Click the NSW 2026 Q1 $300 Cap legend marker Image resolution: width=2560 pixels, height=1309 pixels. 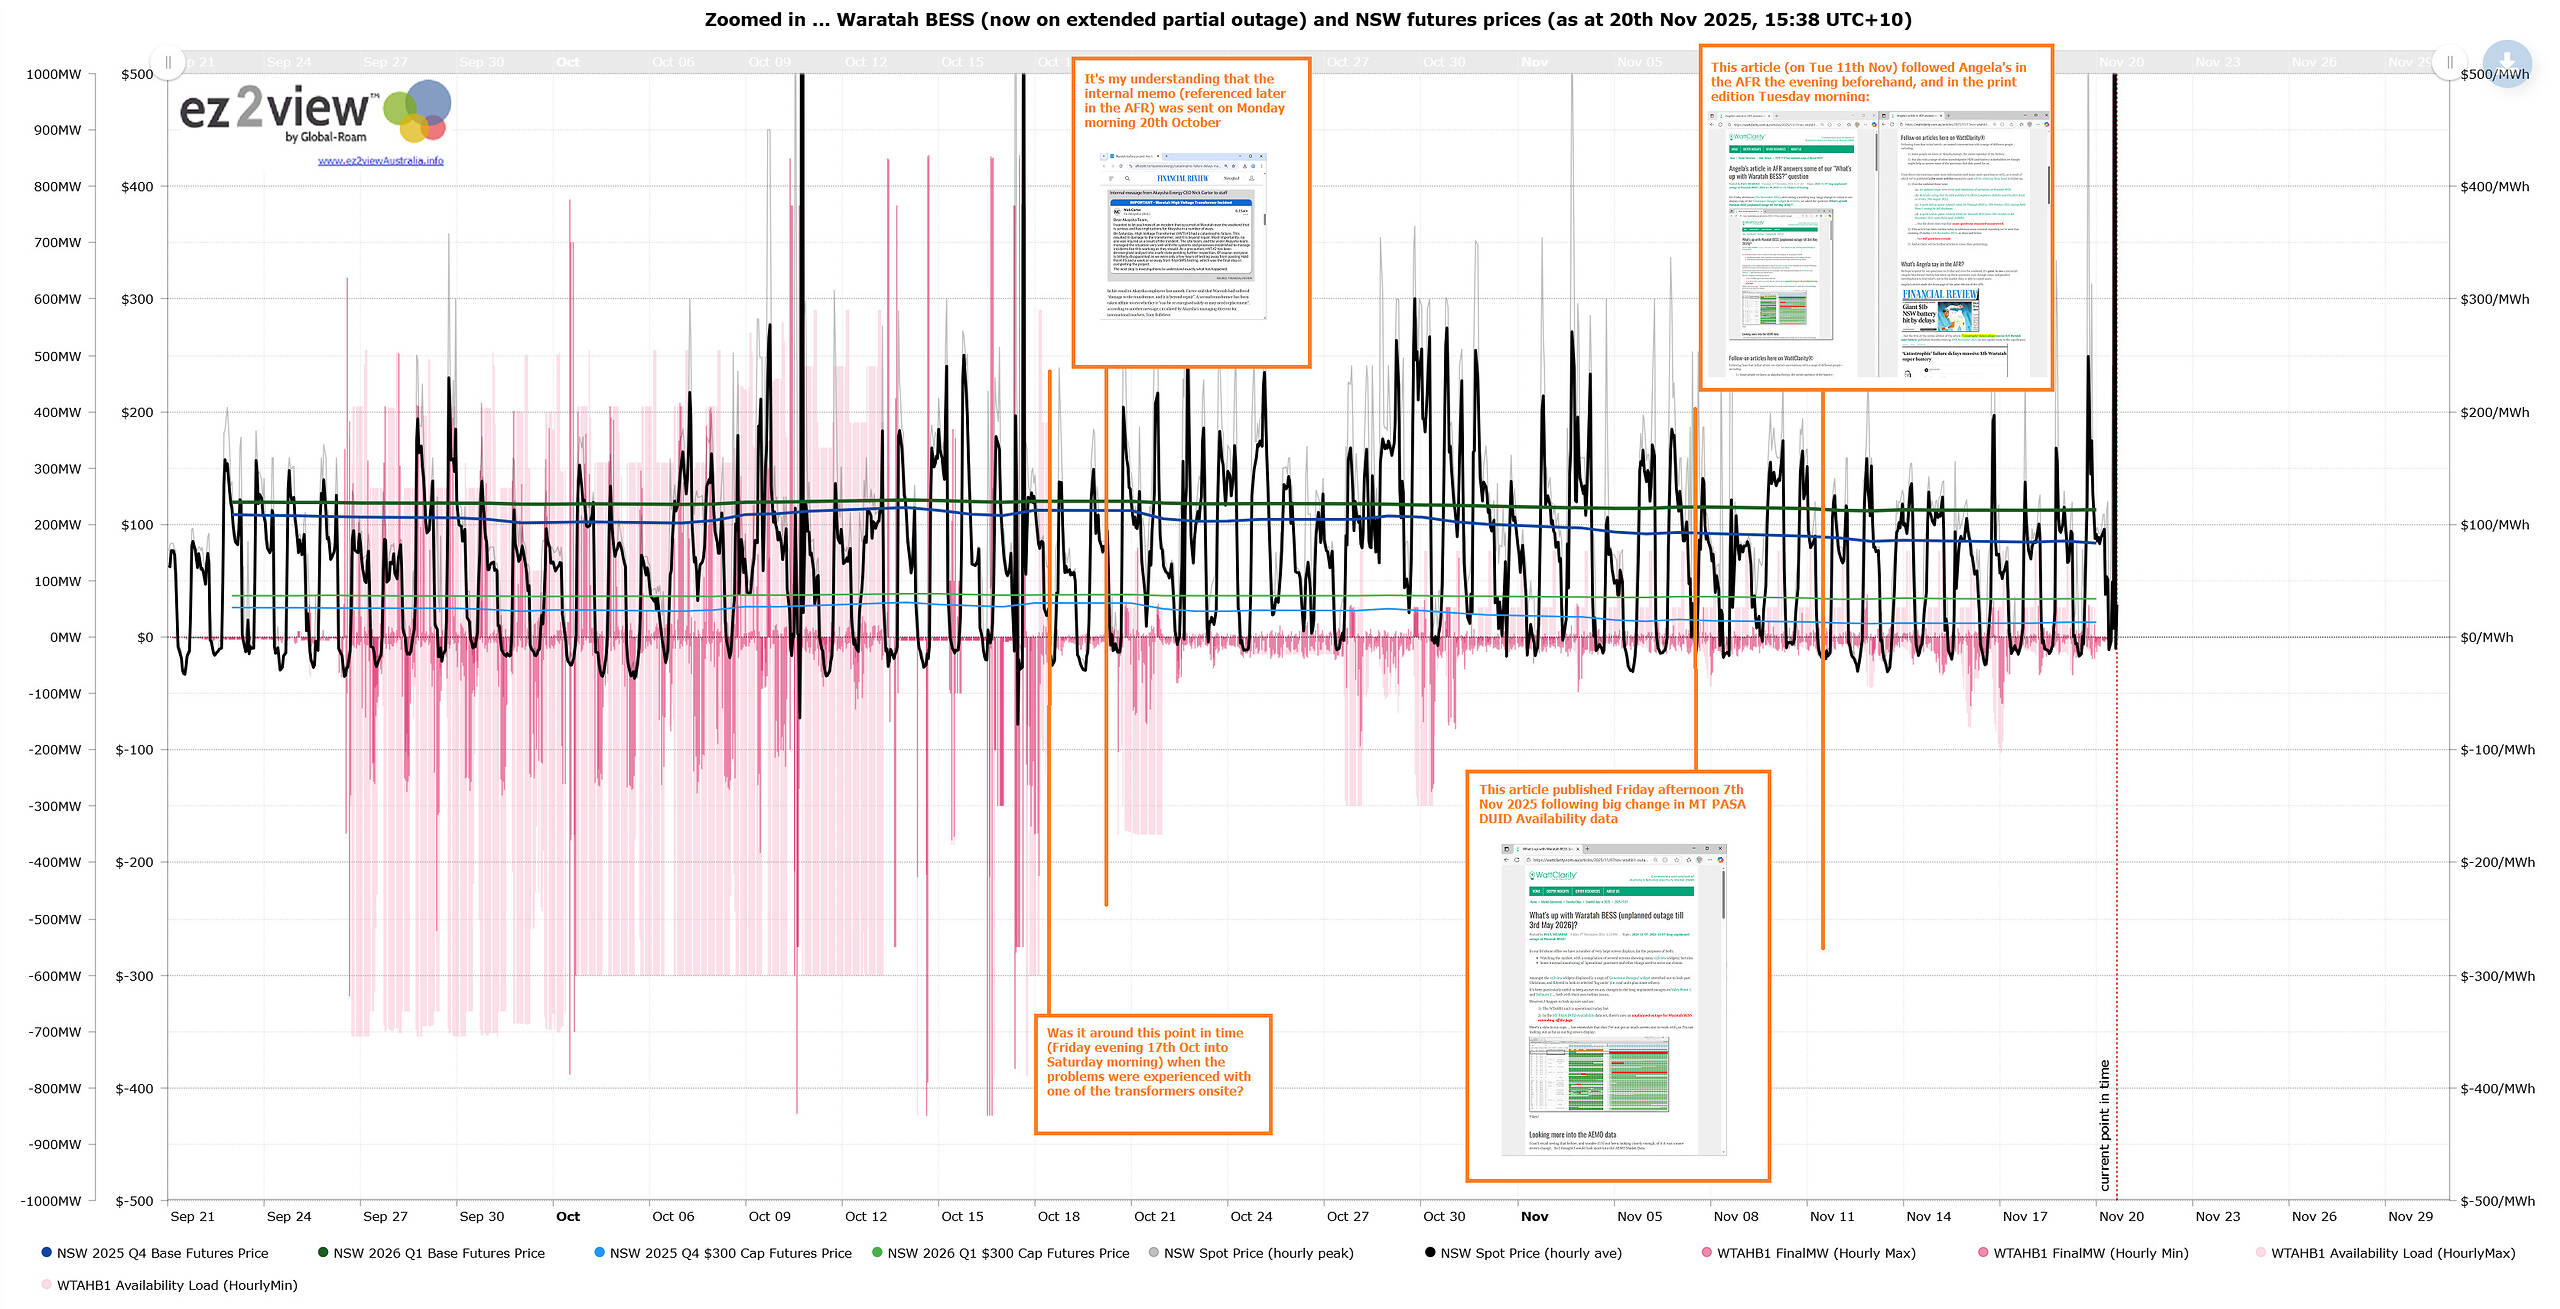click(877, 1252)
